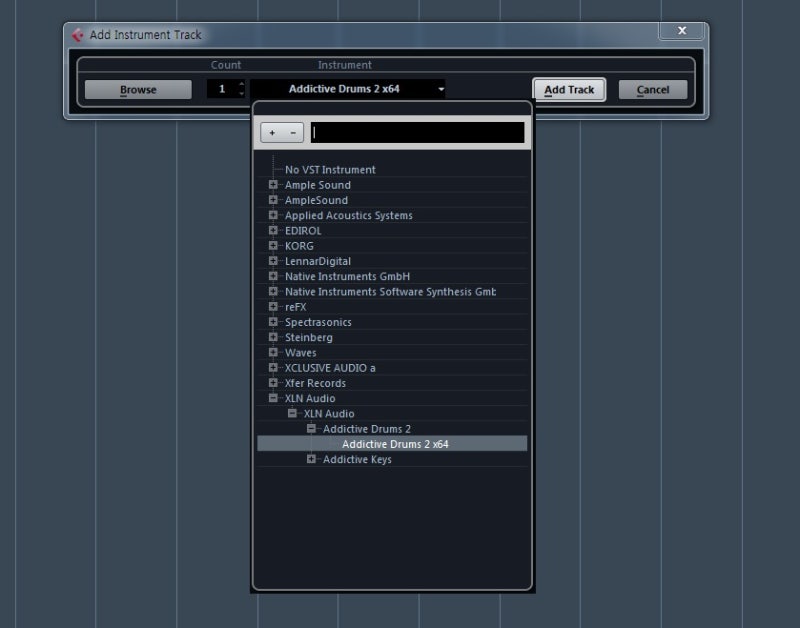Screen dimensions: 800x628
Task: Cancel the Add Instrument Track dialog
Action: [653, 90]
